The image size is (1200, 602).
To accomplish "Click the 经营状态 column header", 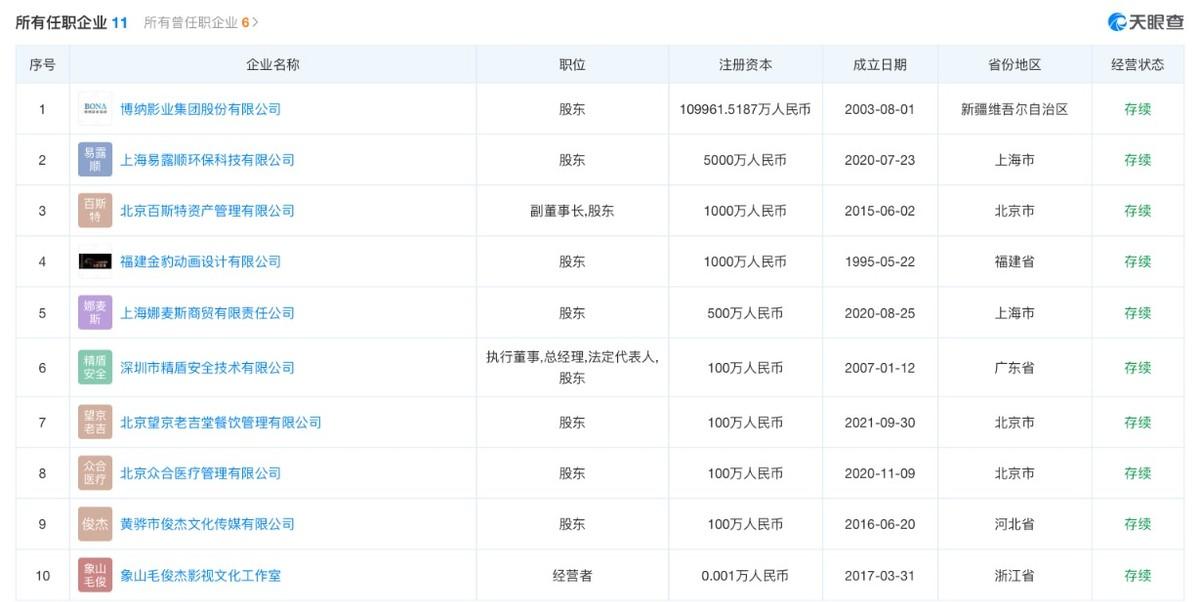I will 1138,64.
